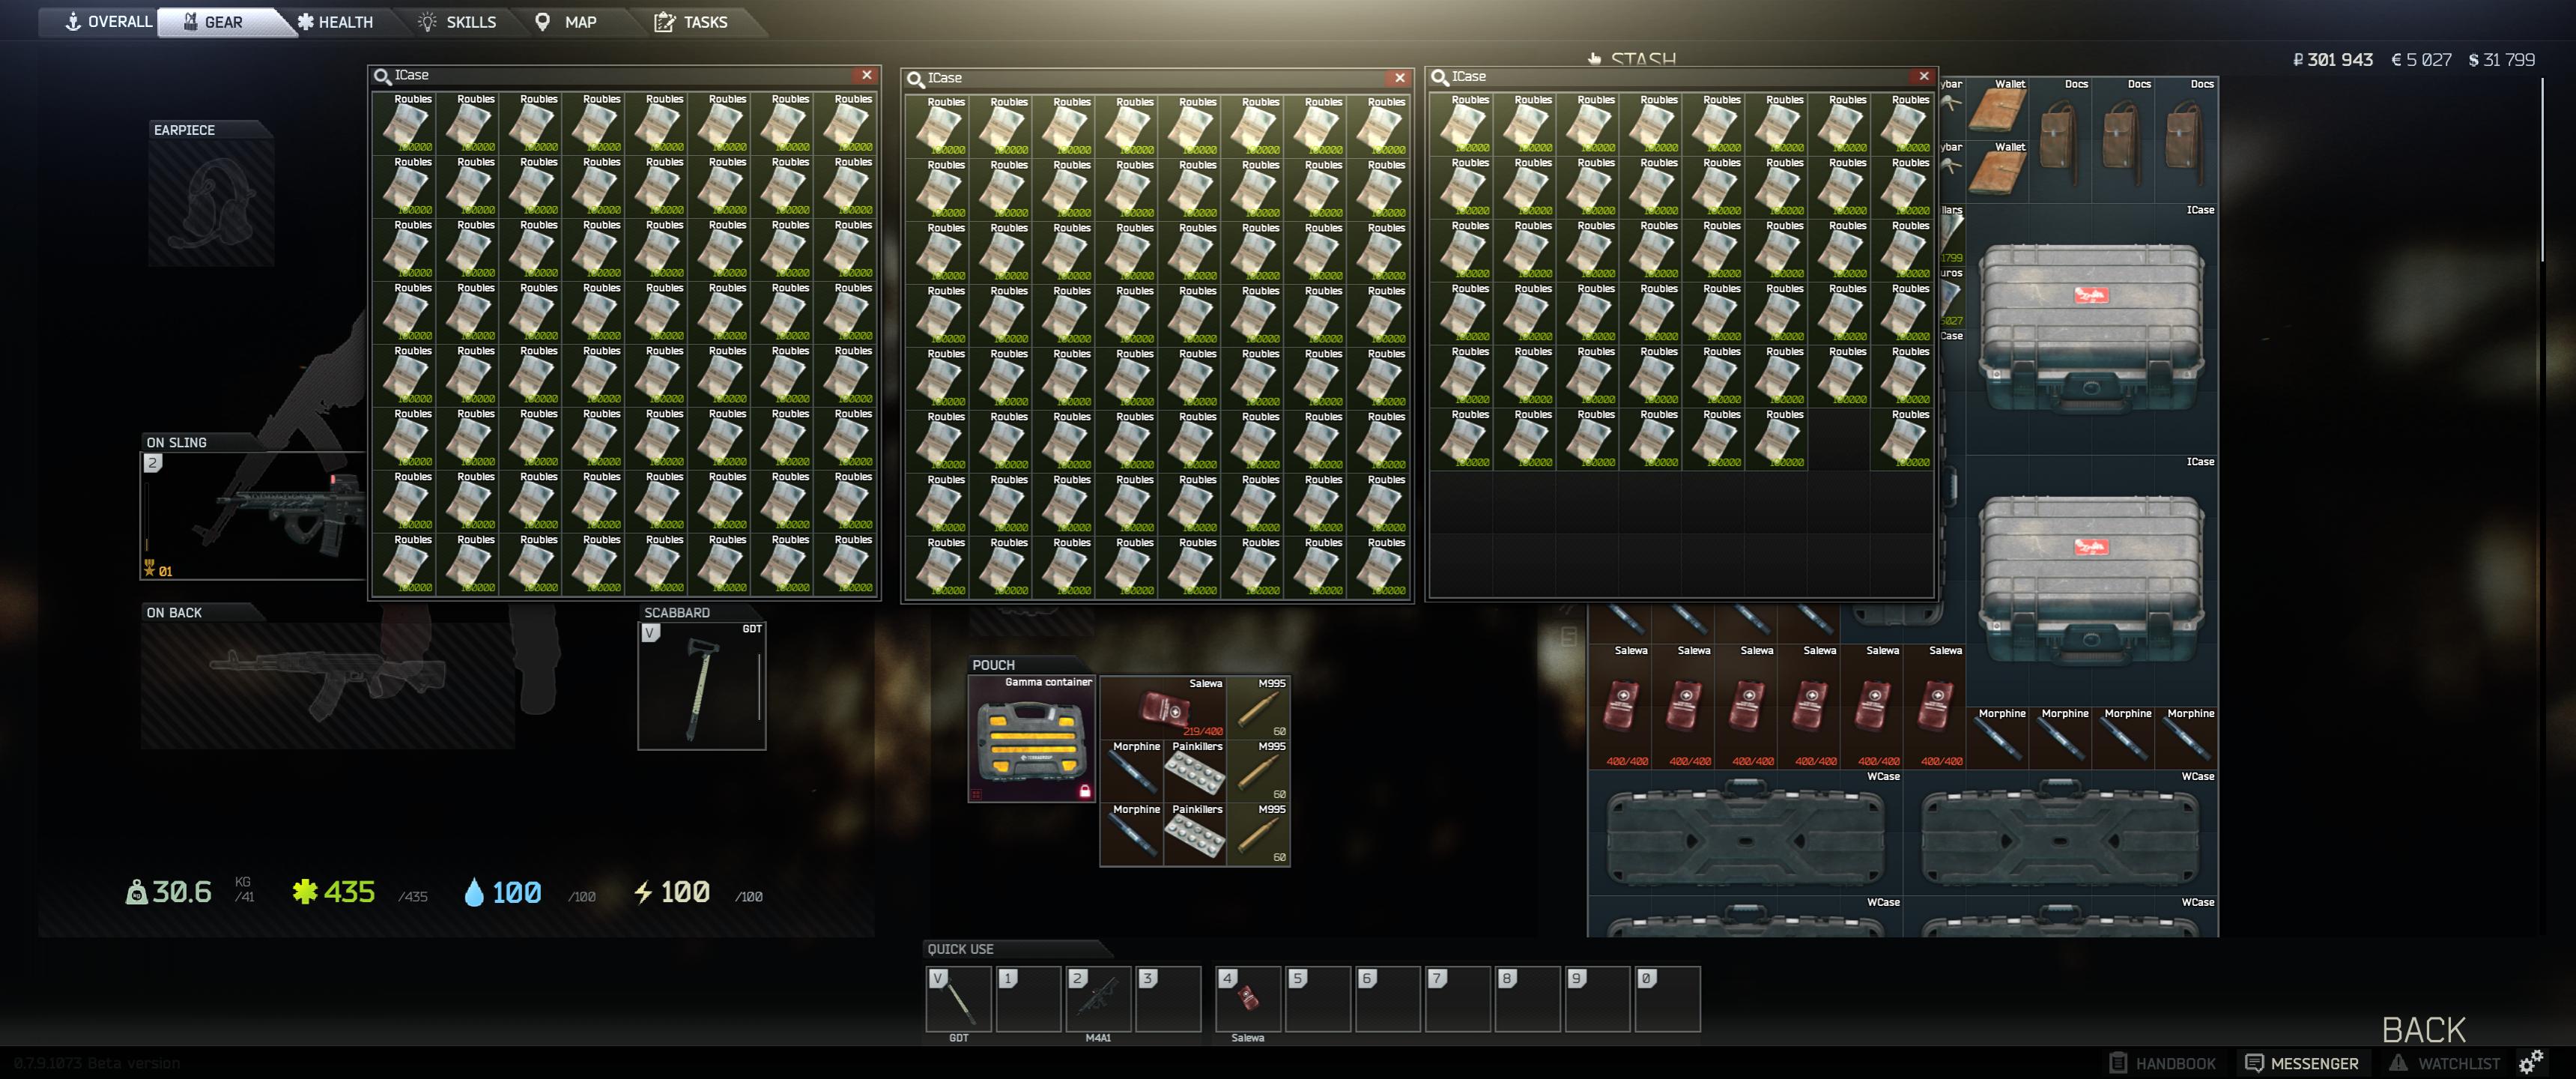Select the Salewa kit in pouch

[1162, 708]
